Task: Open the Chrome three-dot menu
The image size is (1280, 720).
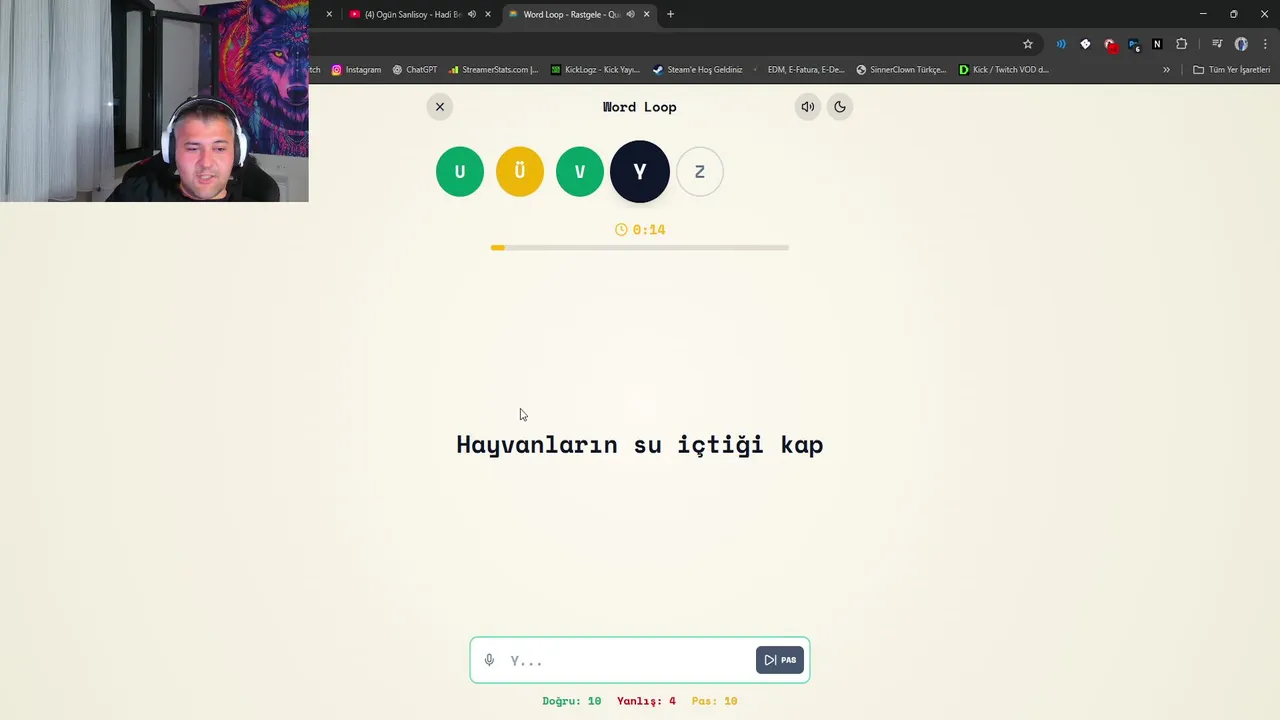Action: 1265,44
